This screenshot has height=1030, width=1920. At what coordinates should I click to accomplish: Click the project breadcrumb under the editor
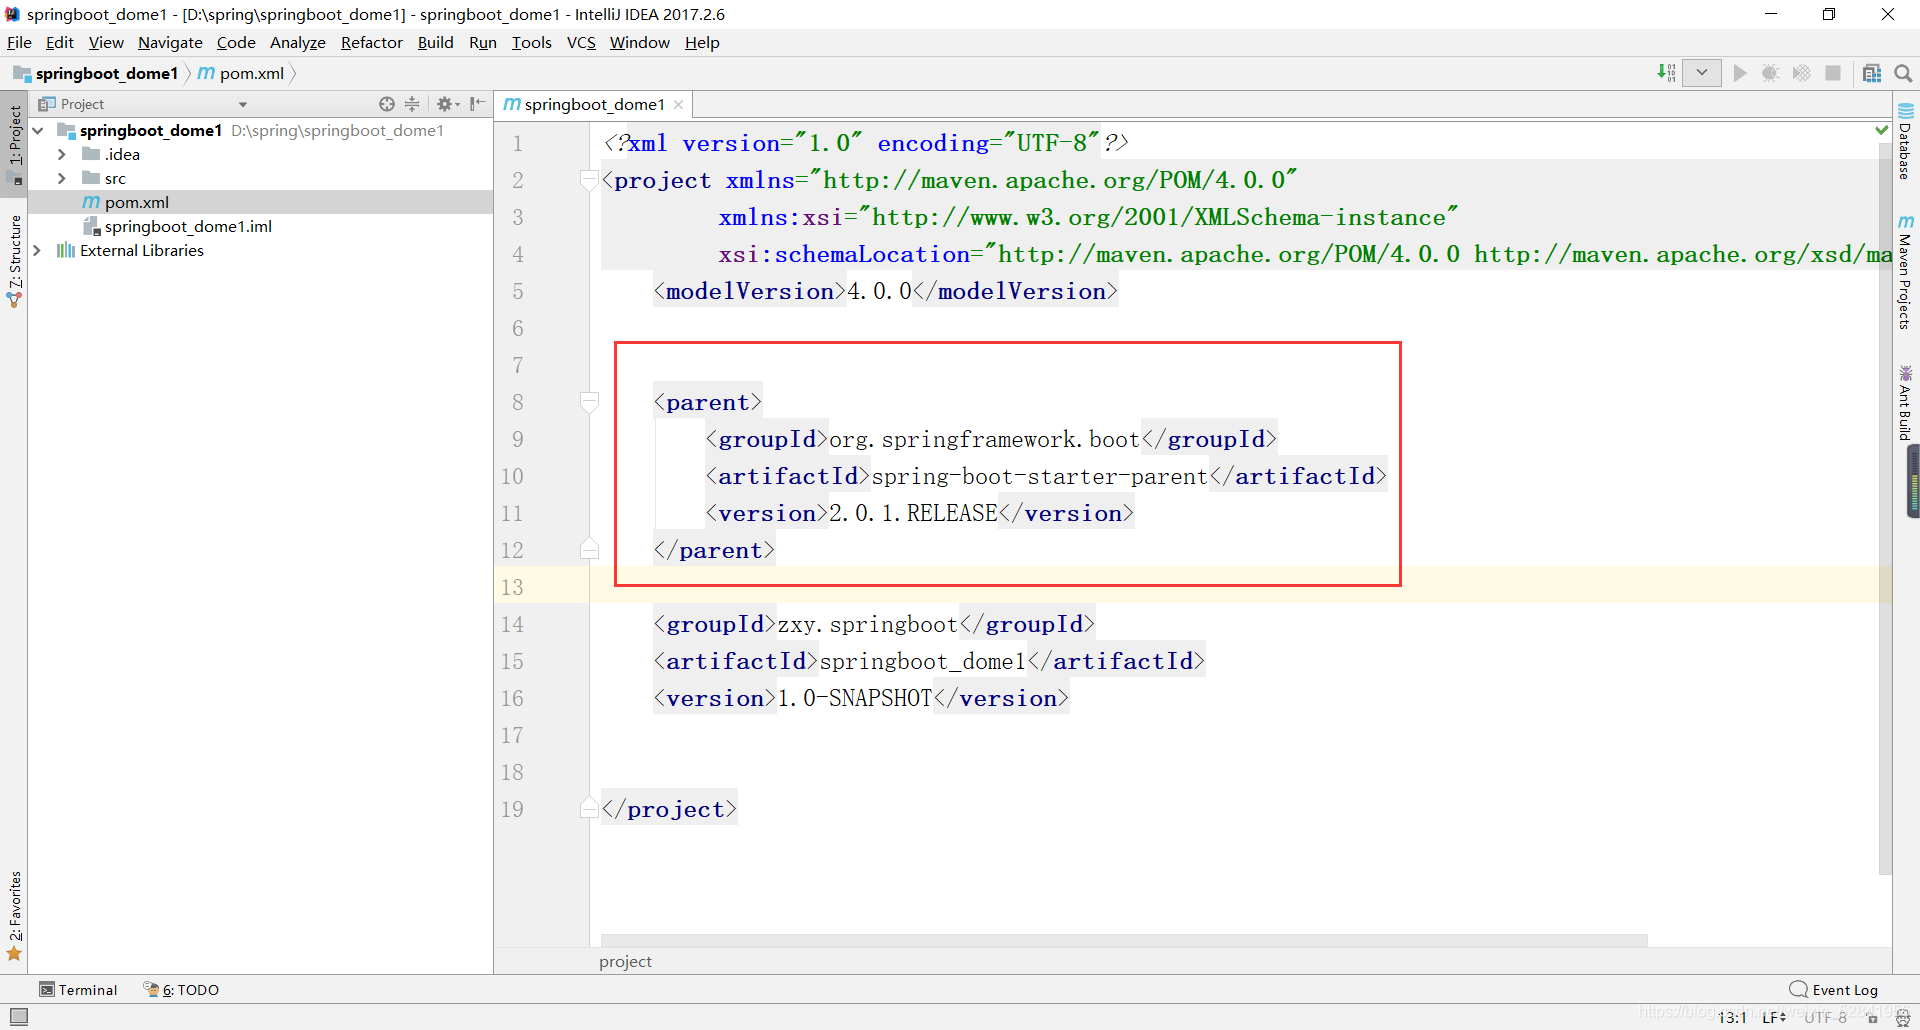(625, 961)
